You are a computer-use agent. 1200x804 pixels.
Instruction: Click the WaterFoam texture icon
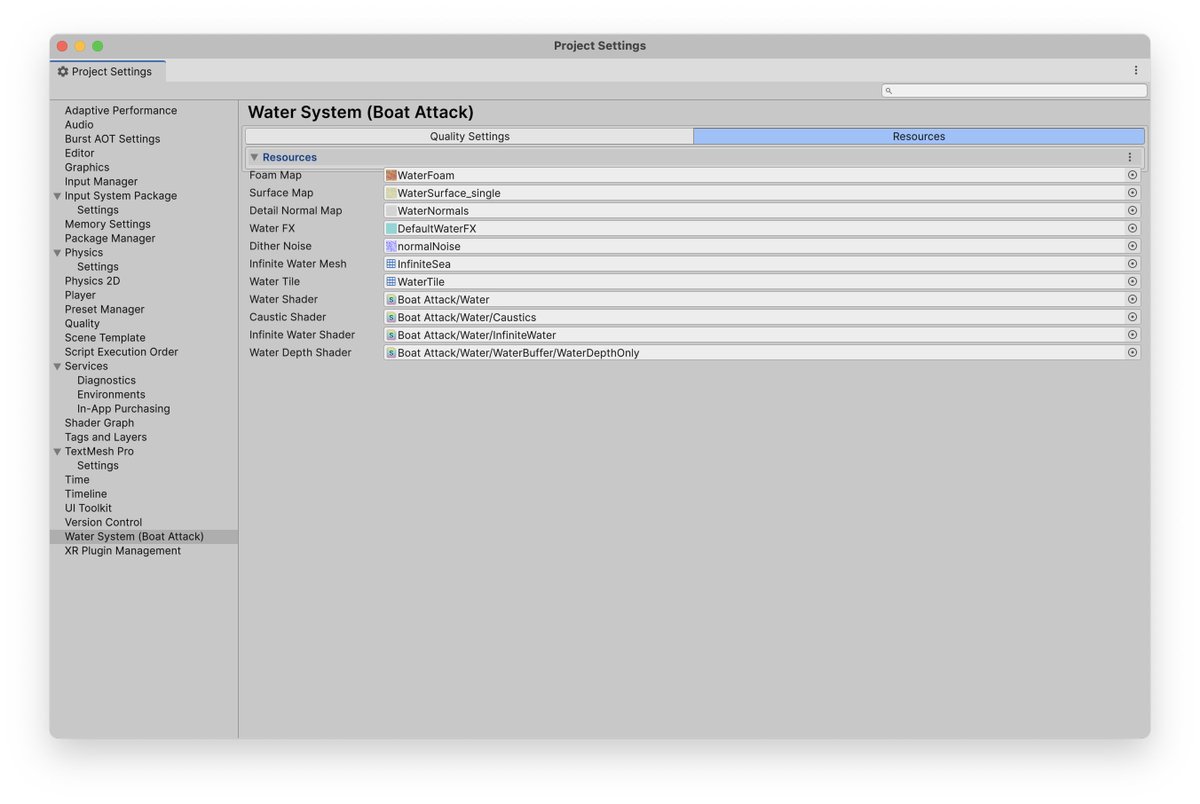391,175
